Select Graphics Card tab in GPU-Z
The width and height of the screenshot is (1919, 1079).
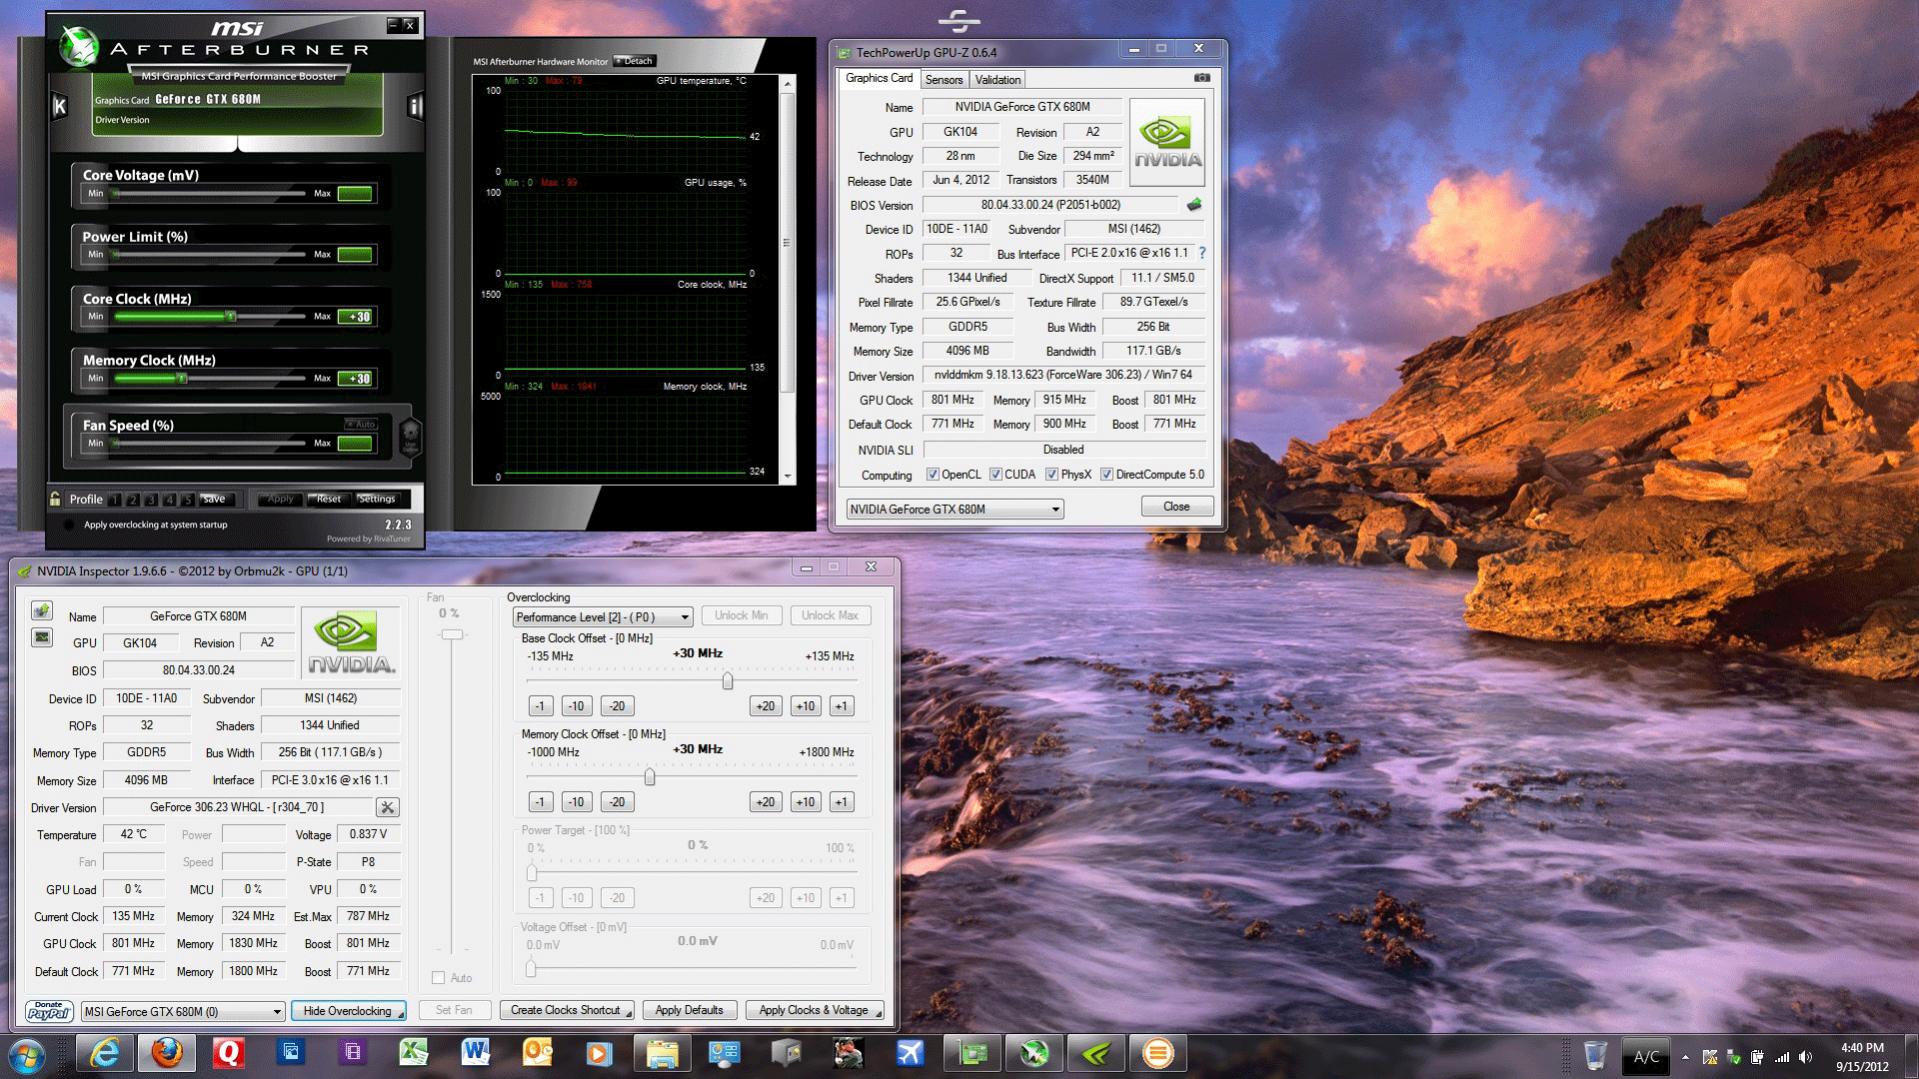[x=879, y=78]
